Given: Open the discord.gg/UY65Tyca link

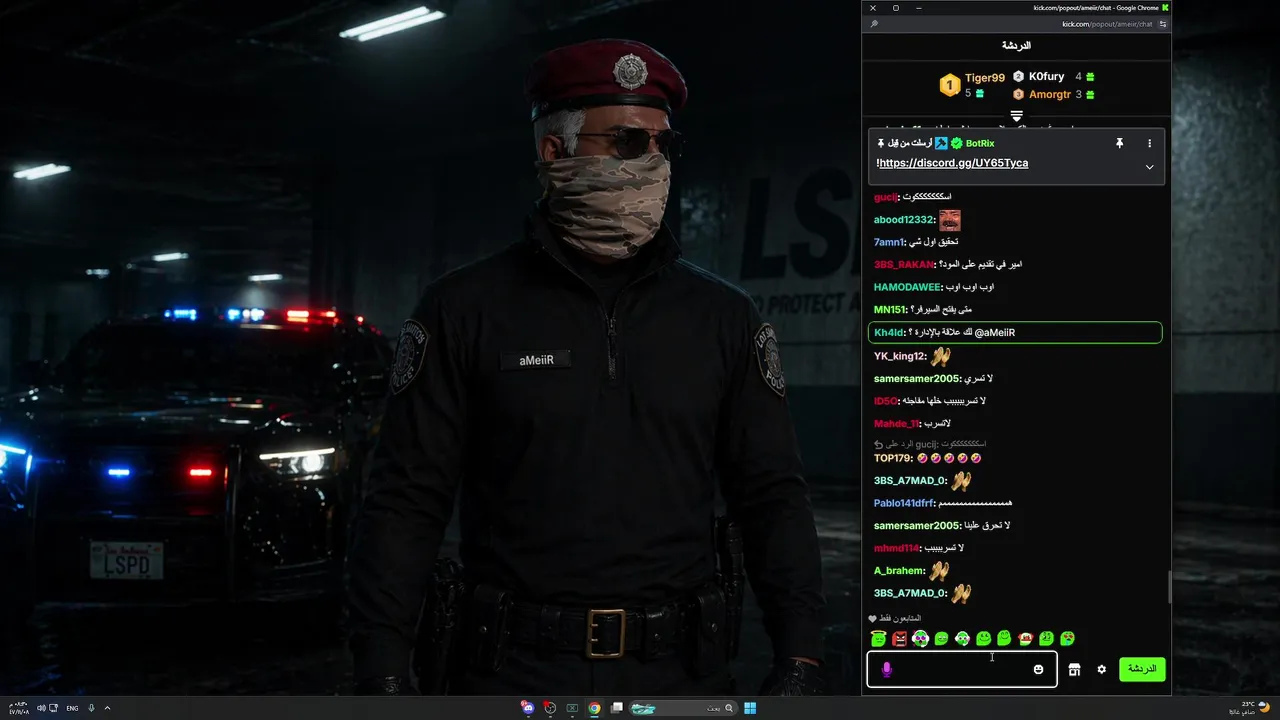Looking at the screenshot, I should (953, 163).
